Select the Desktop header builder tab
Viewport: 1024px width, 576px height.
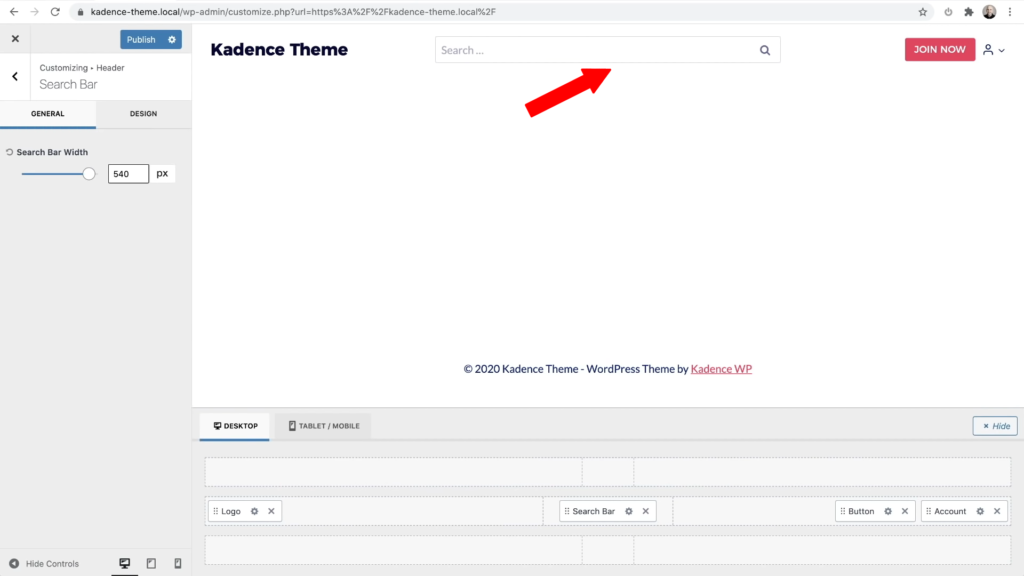click(x=234, y=426)
